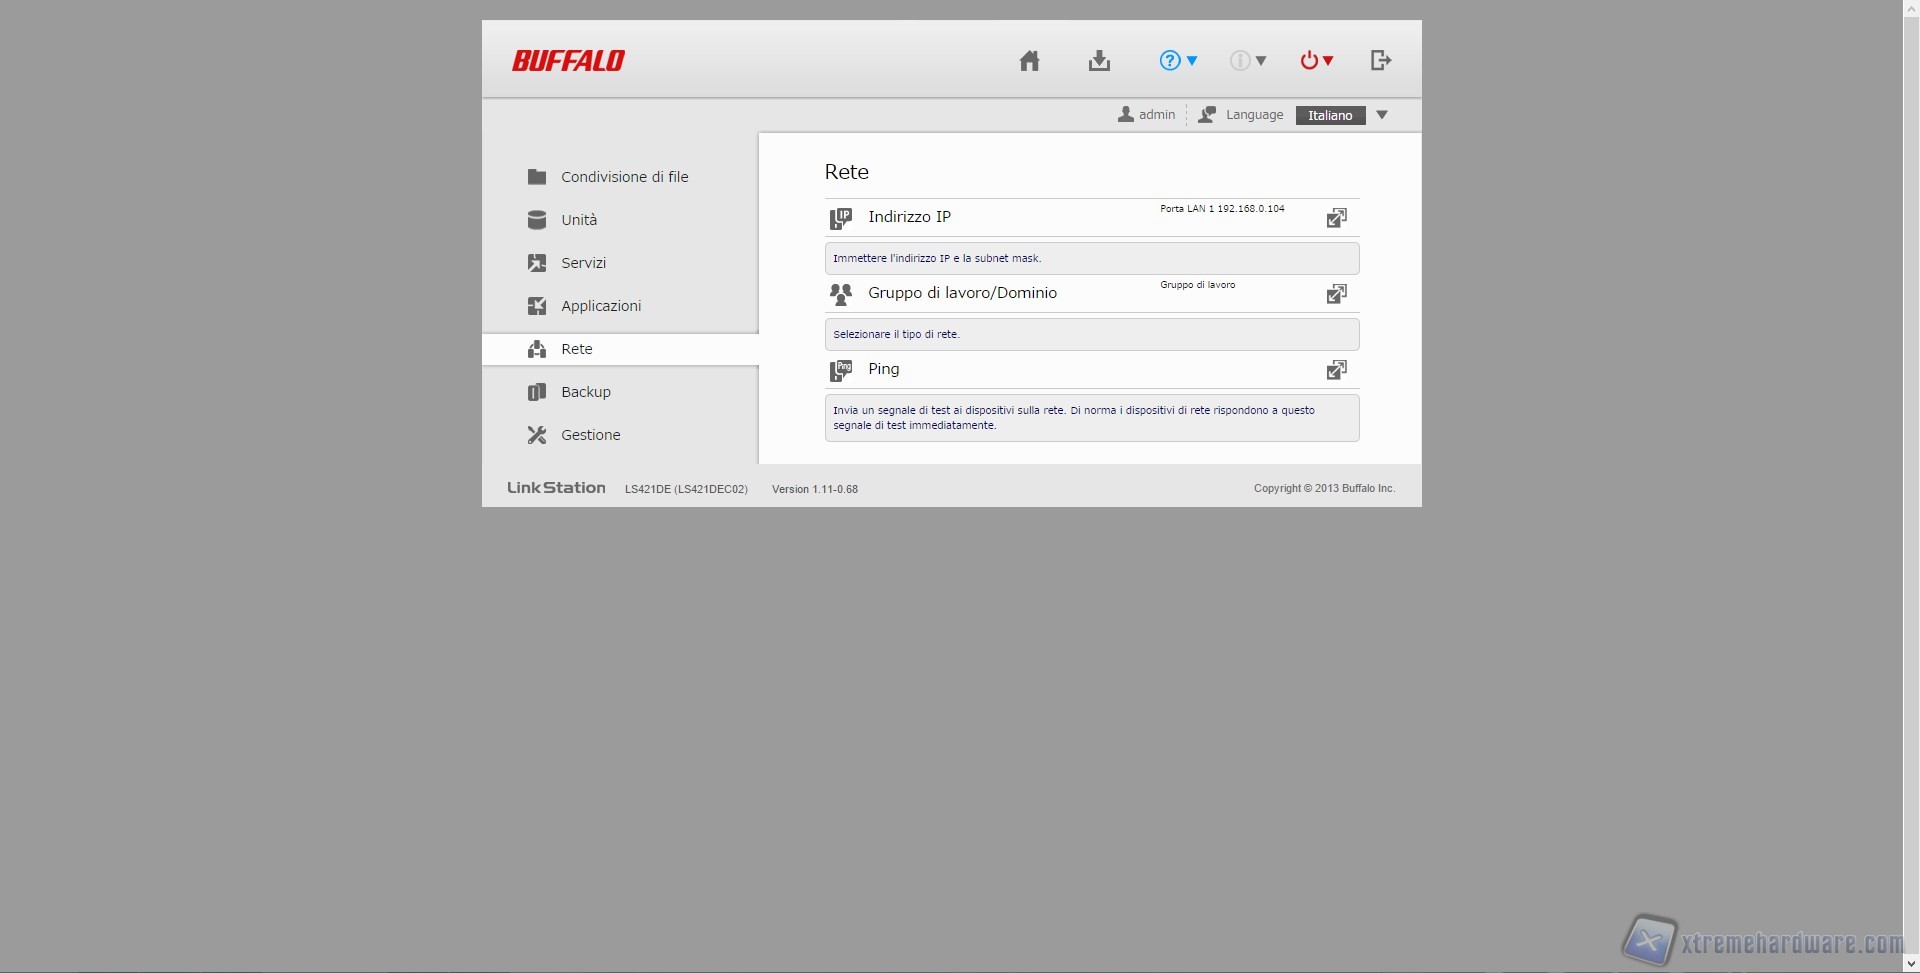Open Gruppo di lavoro/Dominio settings icon
This screenshot has height=973, width=1920.
[x=1336, y=294]
